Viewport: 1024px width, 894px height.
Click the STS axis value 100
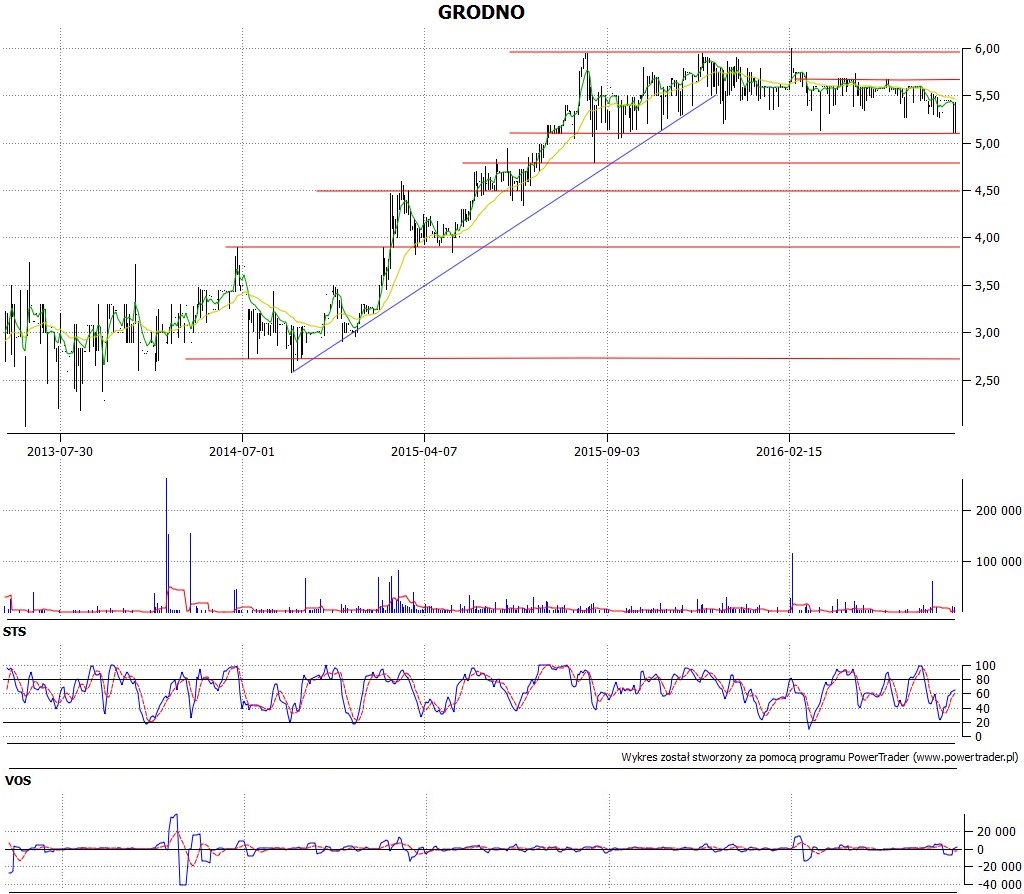pos(985,666)
